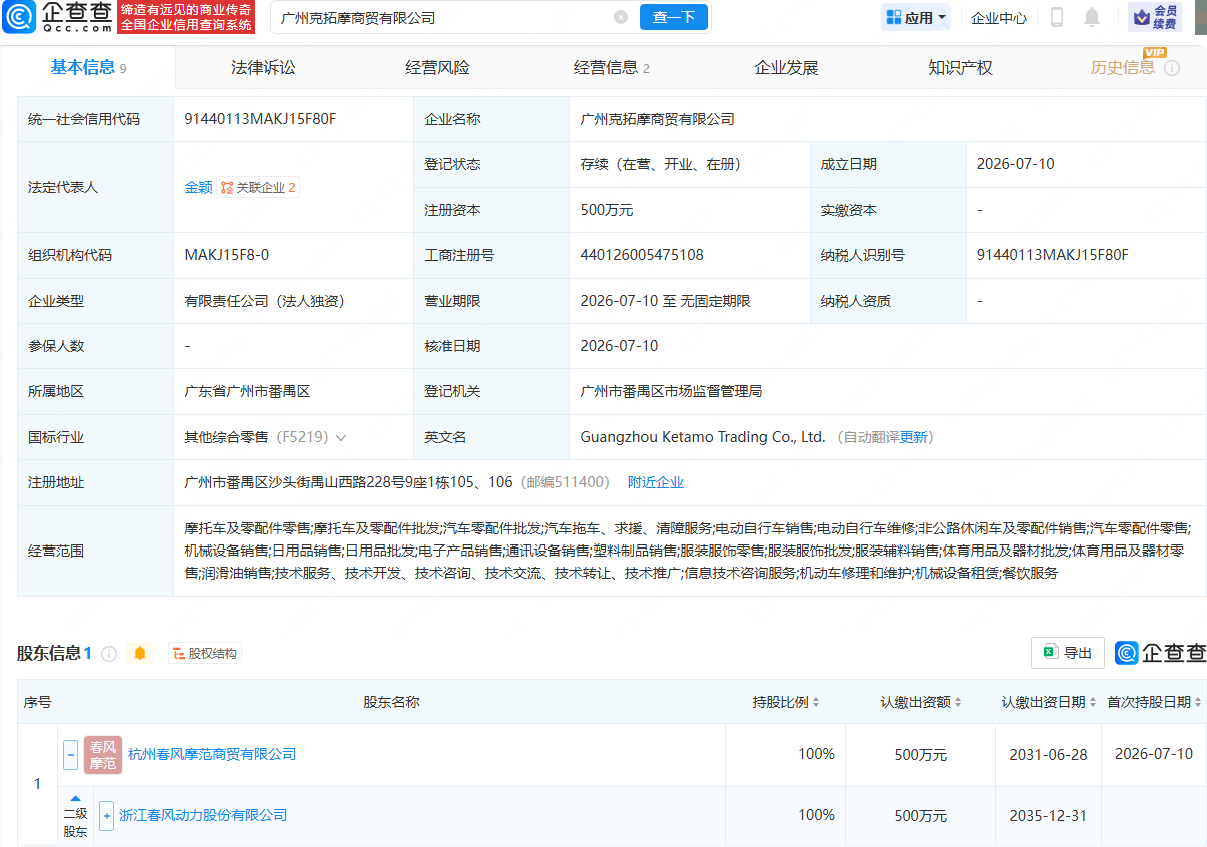Screen dimensions: 1207x847
Task: Switch to 经营信息 tab
Action: tap(612, 67)
